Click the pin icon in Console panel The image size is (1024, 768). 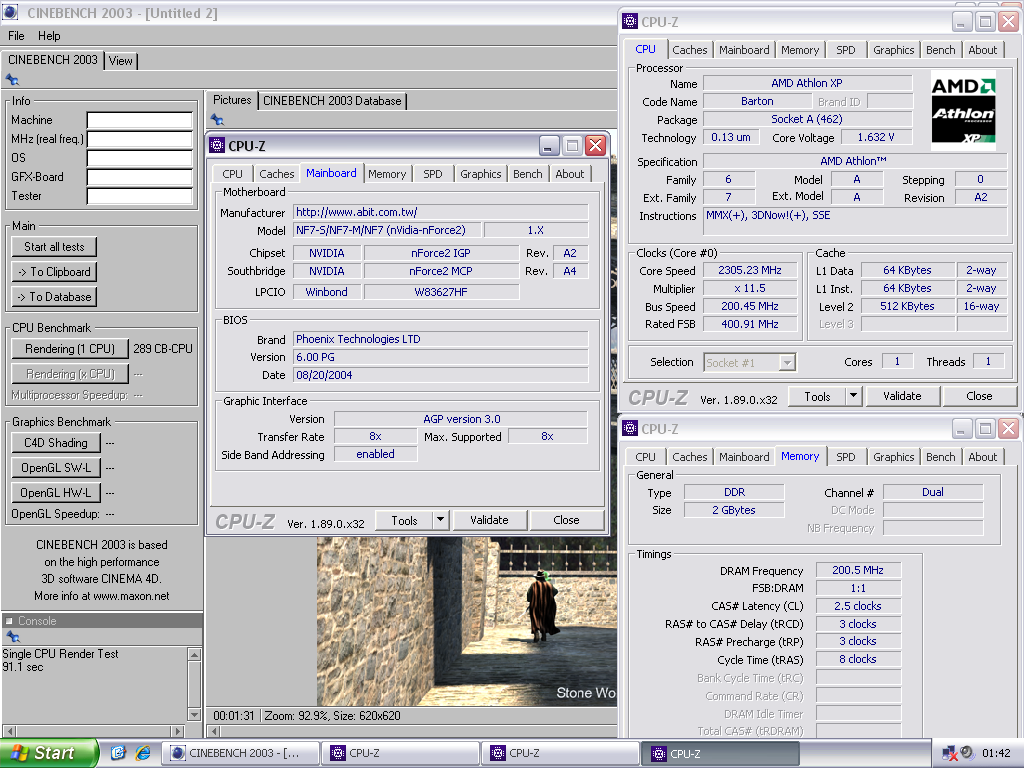[12, 637]
